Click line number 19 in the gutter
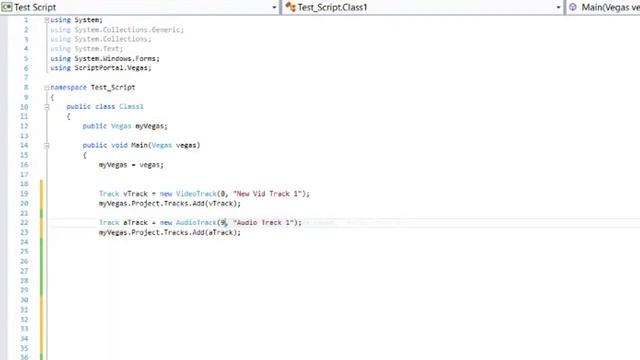Screen dimensions: 640x360 pyautogui.click(x=24, y=194)
